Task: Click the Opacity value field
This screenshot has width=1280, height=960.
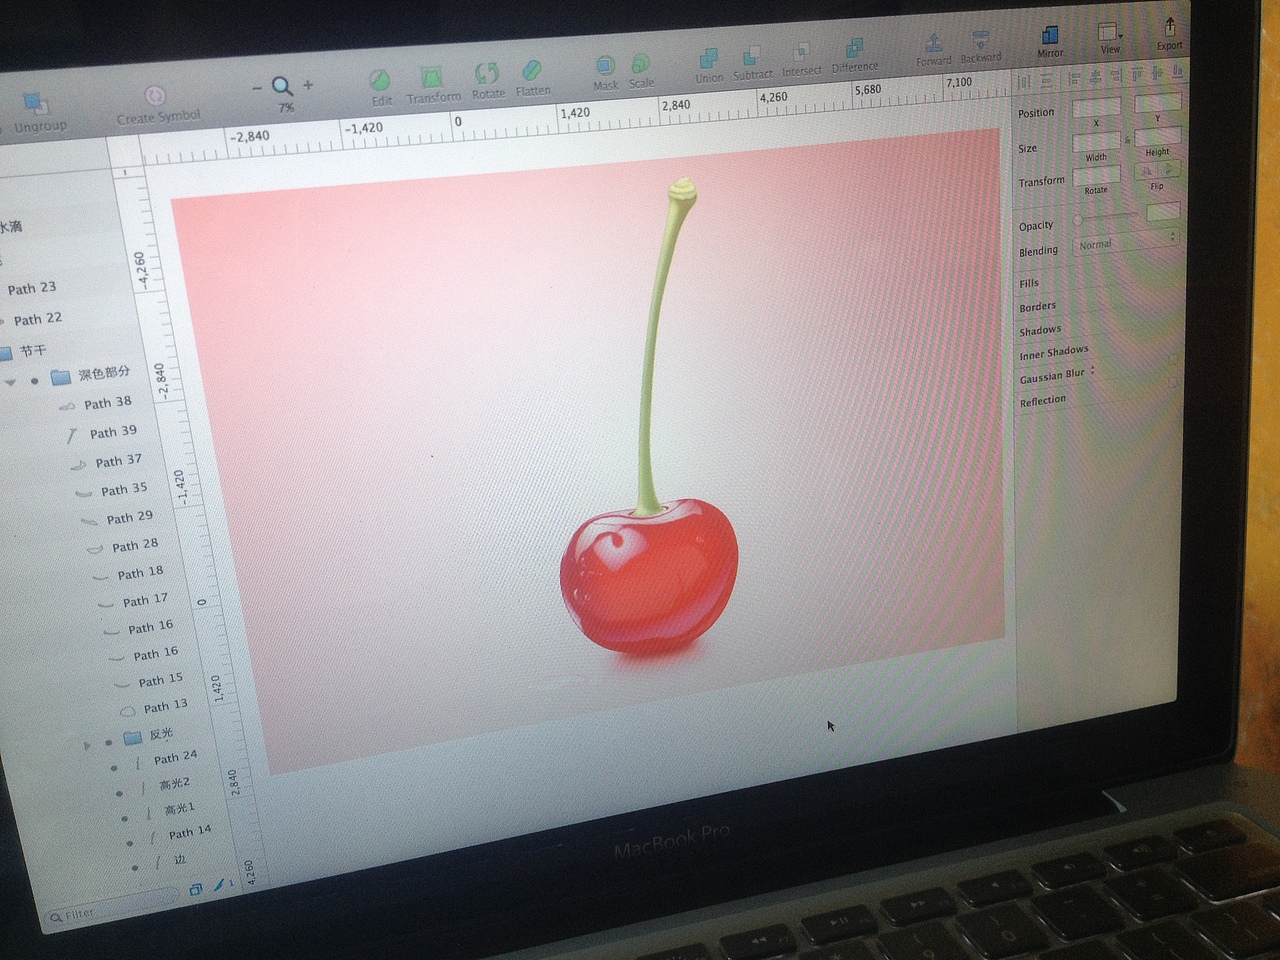Action: (x=1162, y=212)
